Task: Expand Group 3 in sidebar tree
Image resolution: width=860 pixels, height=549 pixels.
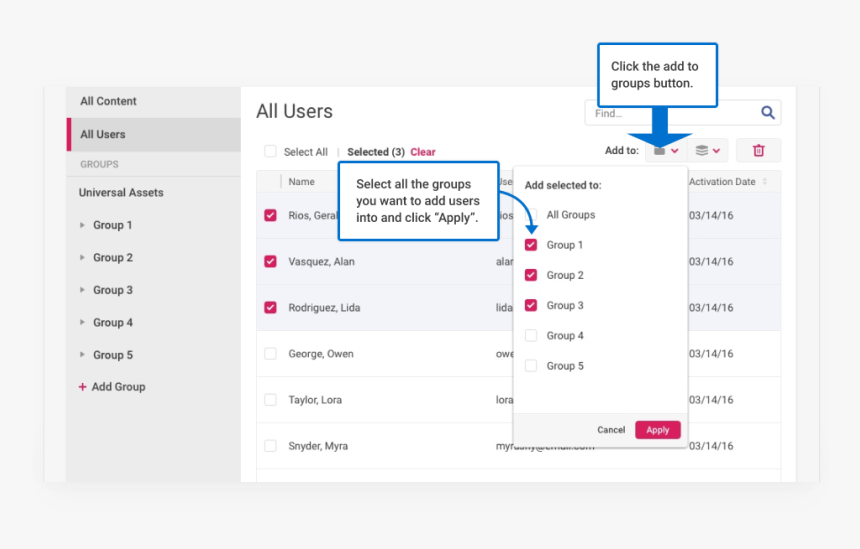Action: (83, 291)
